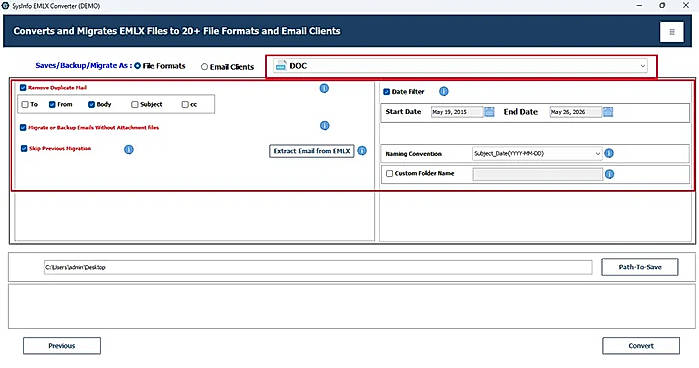Click the Convert button

coord(641,346)
